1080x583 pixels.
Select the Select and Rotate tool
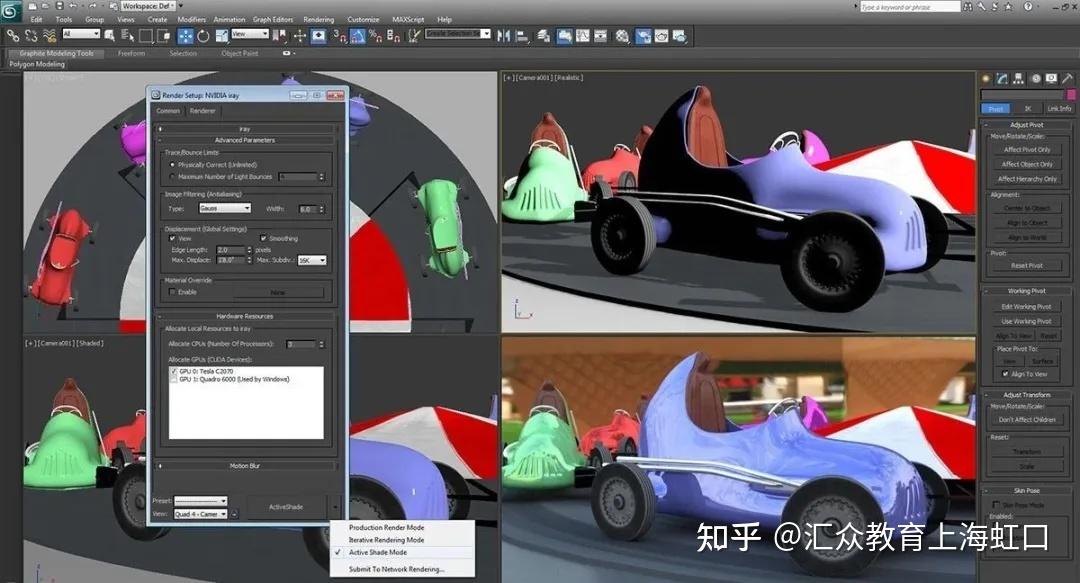click(x=205, y=36)
